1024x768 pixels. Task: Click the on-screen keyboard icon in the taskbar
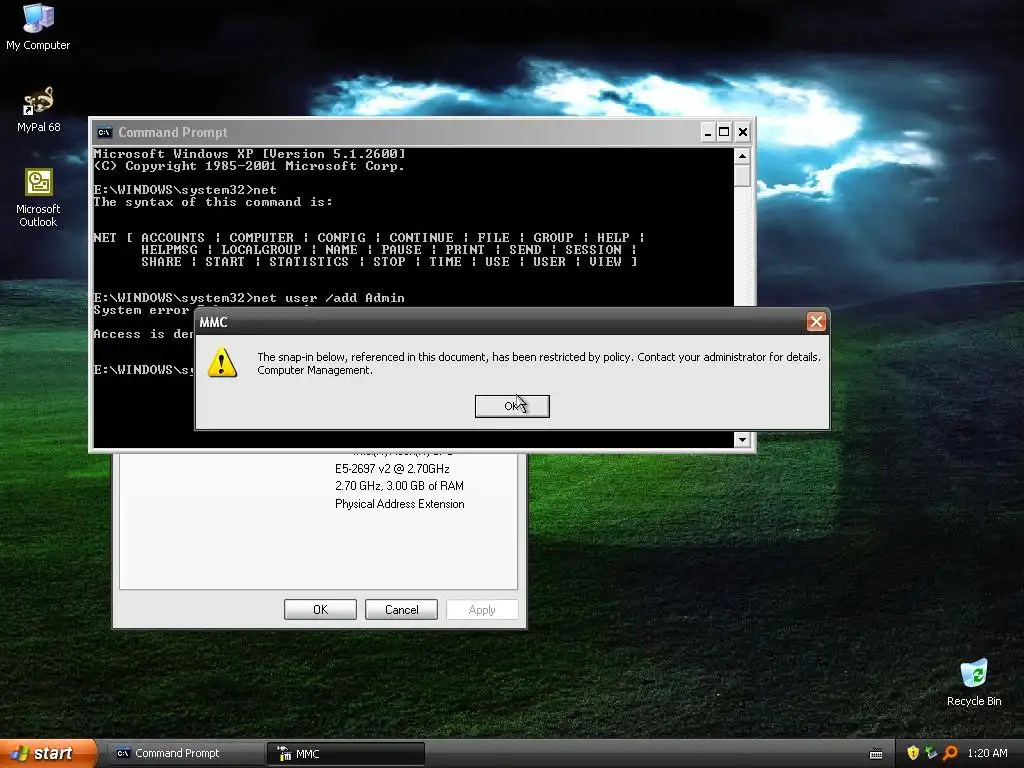point(876,754)
